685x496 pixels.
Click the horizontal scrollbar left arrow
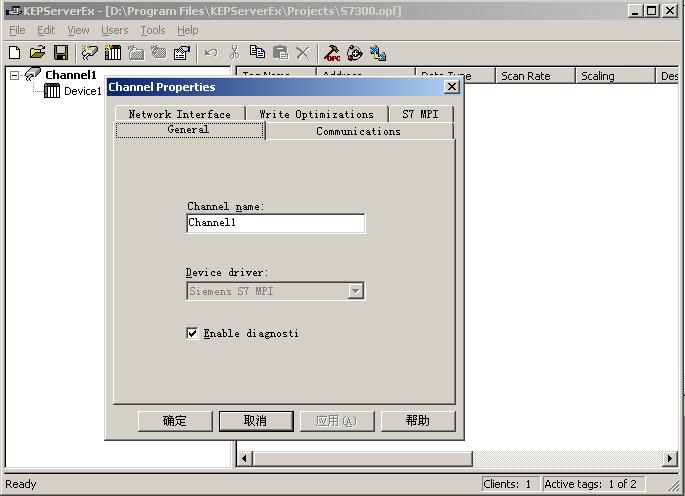(x=244, y=459)
